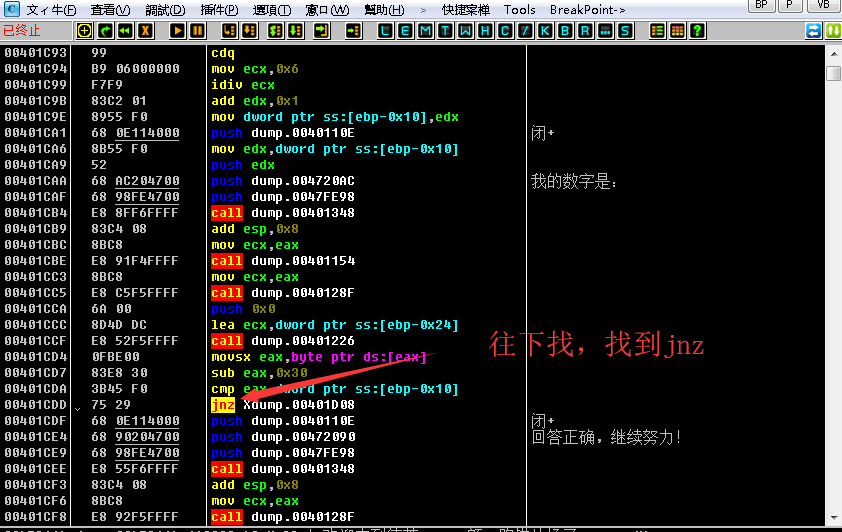Screen dimensions: 842x532
Task: Open the 快捷菜单 menu
Action: 466,10
